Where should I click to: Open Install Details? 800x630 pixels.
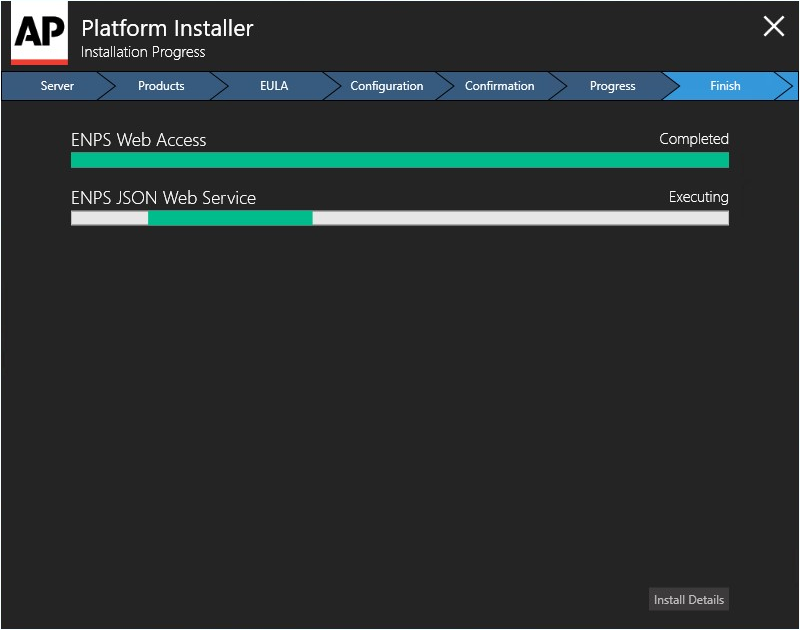tap(689, 599)
